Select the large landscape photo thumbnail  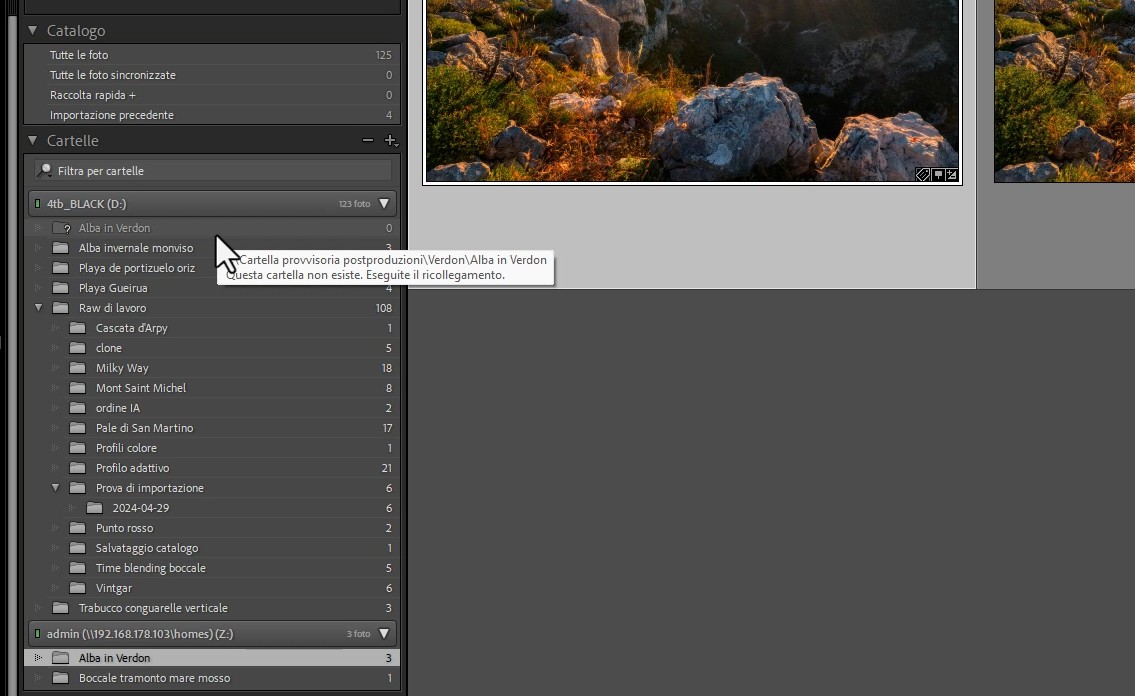point(692,90)
